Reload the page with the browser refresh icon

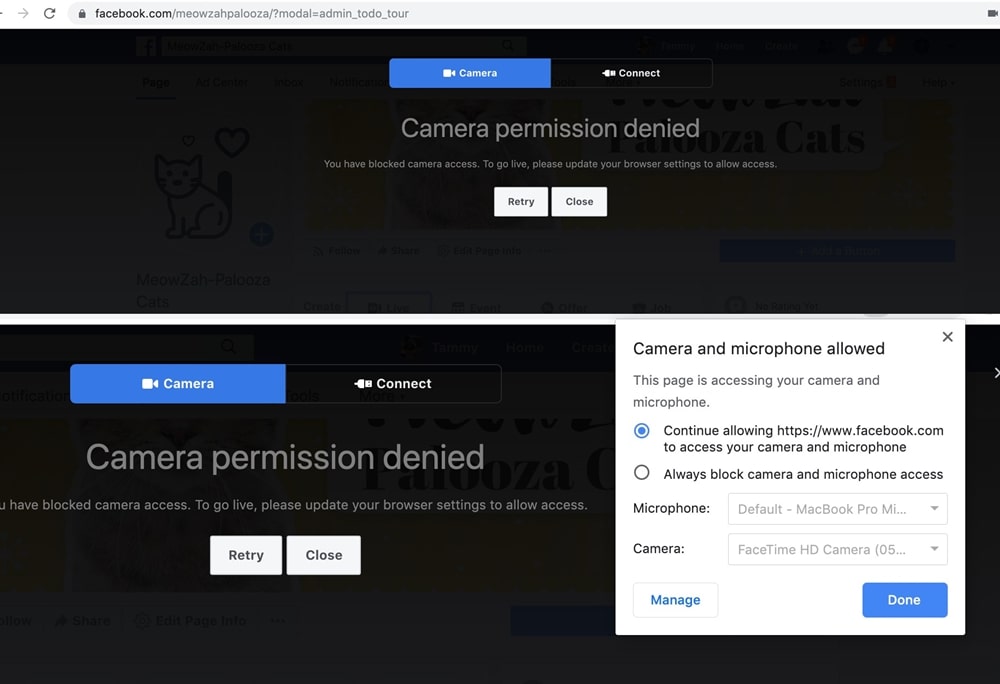point(49,13)
